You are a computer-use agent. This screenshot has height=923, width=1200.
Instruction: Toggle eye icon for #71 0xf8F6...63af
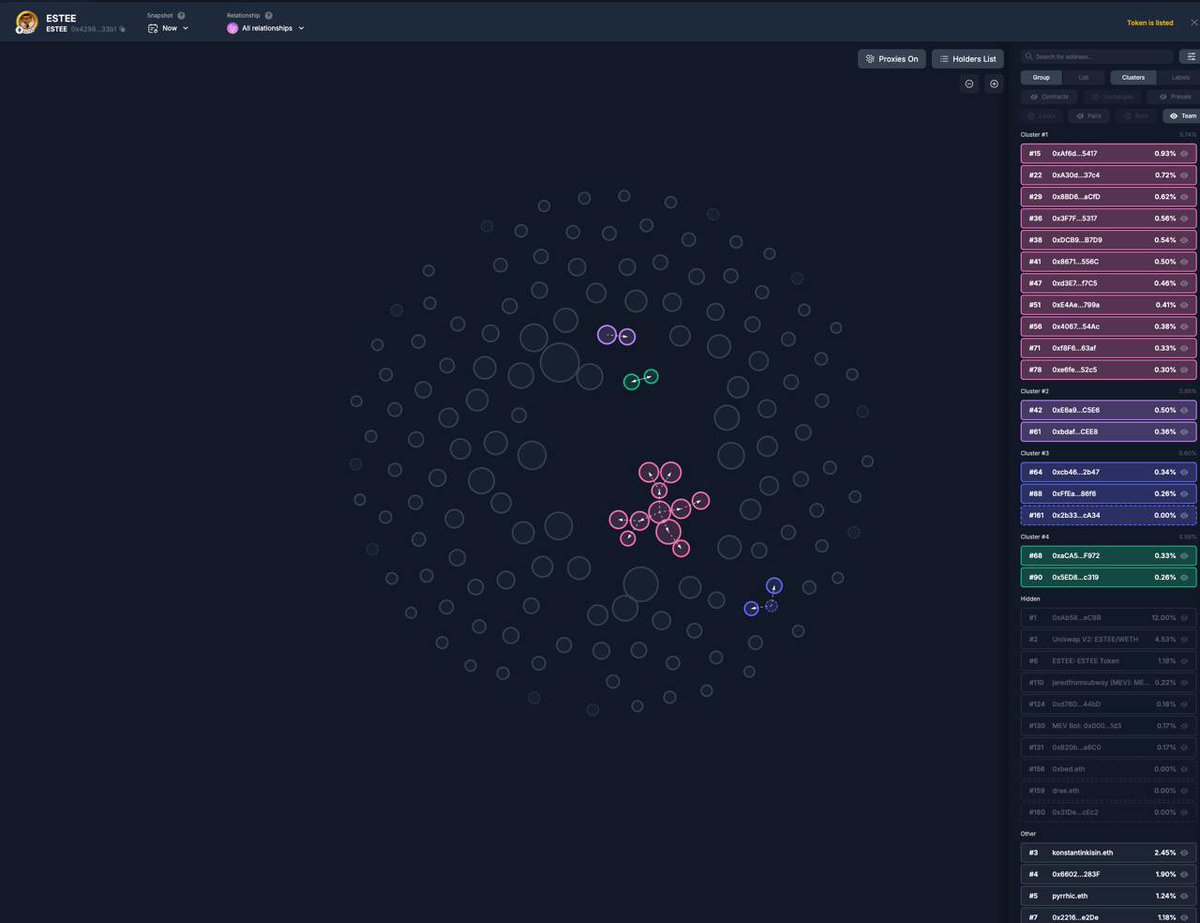coord(1184,348)
